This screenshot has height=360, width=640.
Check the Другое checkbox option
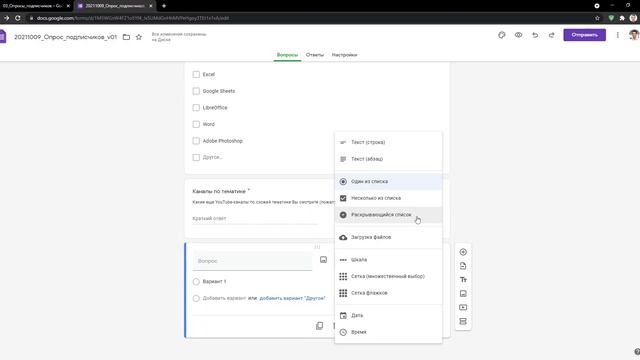point(196,158)
